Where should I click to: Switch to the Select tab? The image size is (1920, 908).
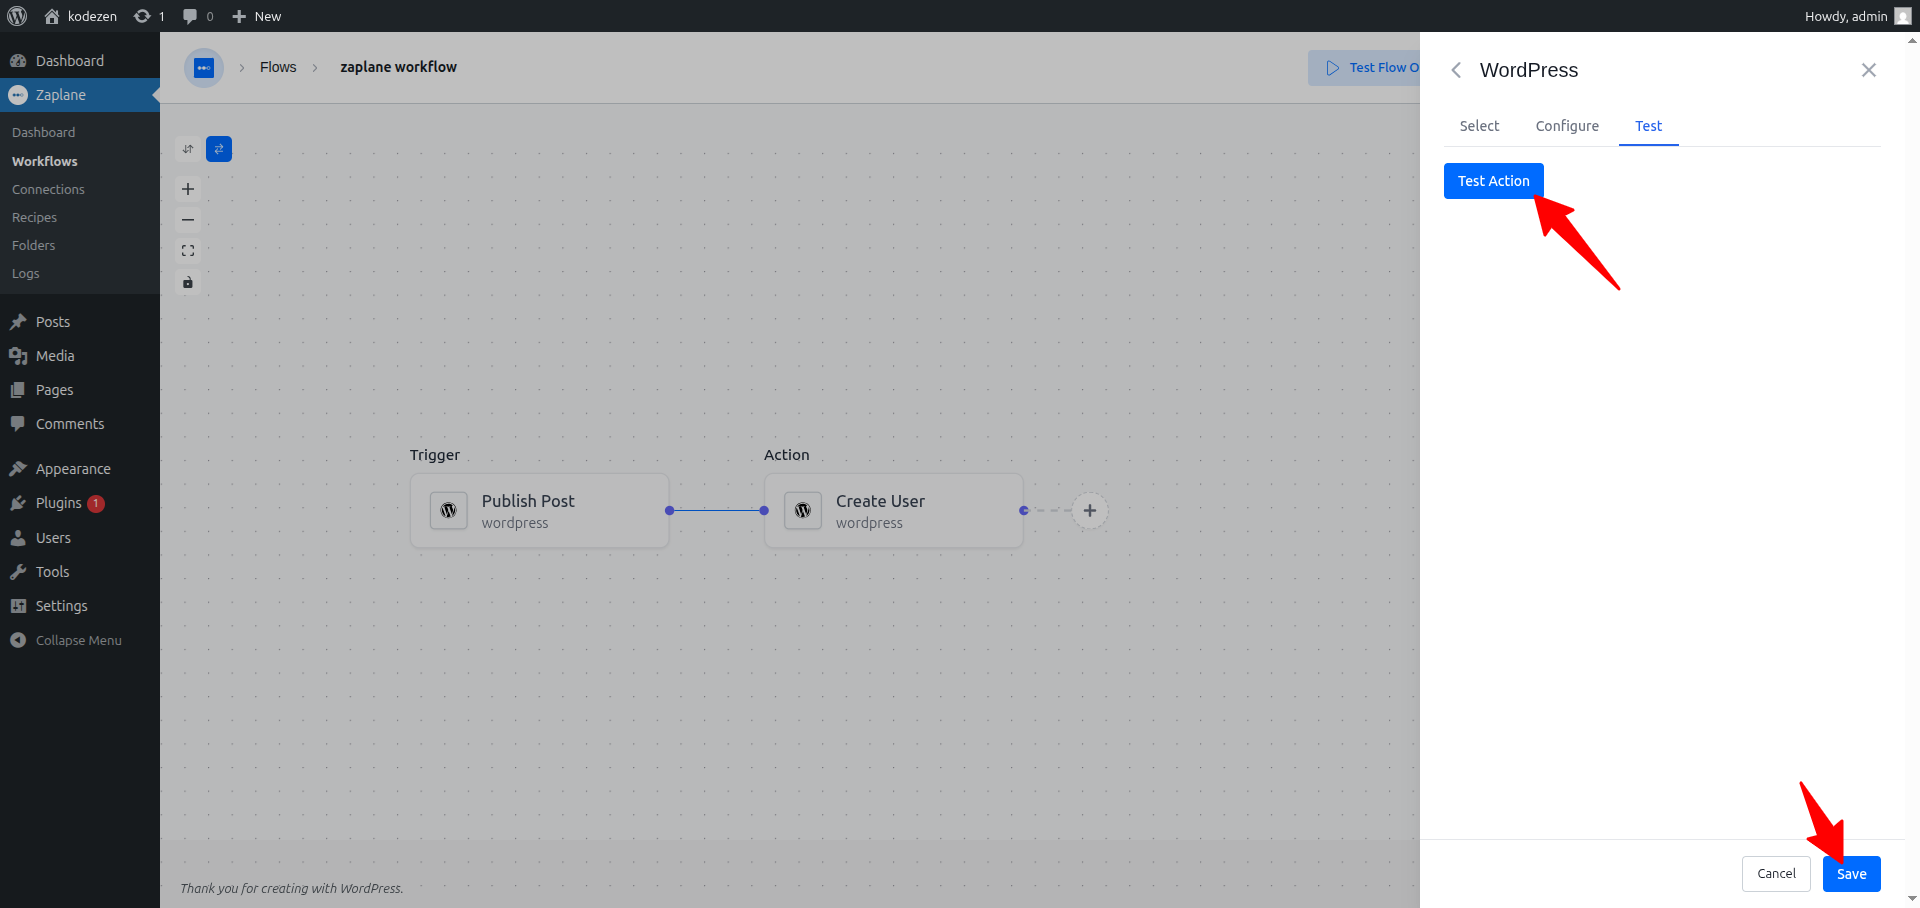(x=1479, y=126)
